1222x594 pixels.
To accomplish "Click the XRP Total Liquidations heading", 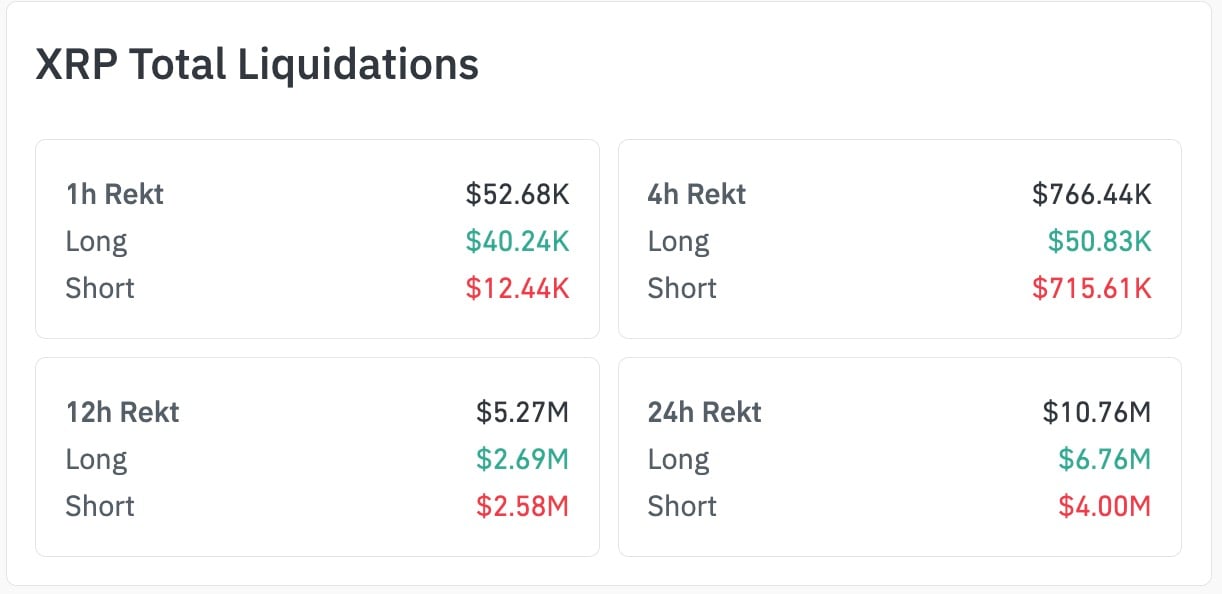I will point(257,64).
